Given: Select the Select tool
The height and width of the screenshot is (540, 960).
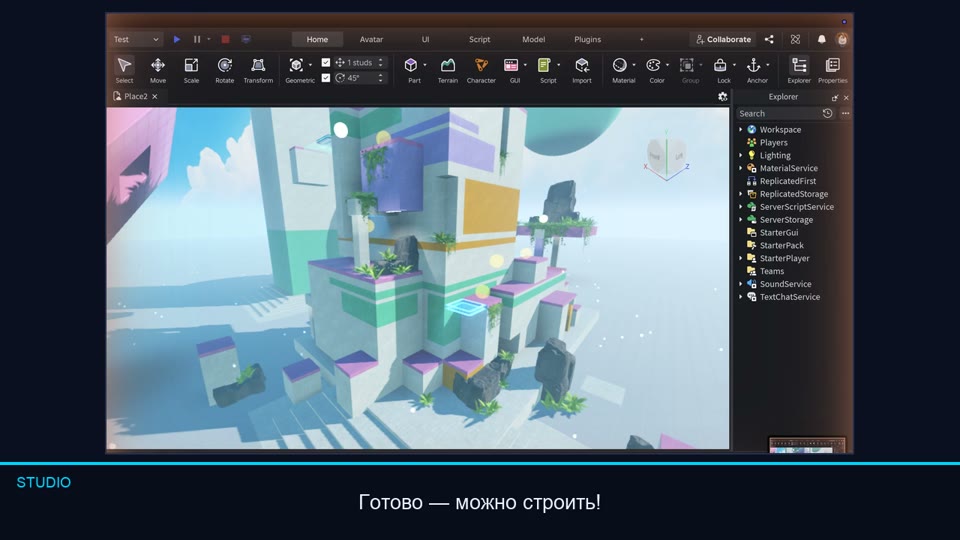Looking at the screenshot, I should coord(124,70).
